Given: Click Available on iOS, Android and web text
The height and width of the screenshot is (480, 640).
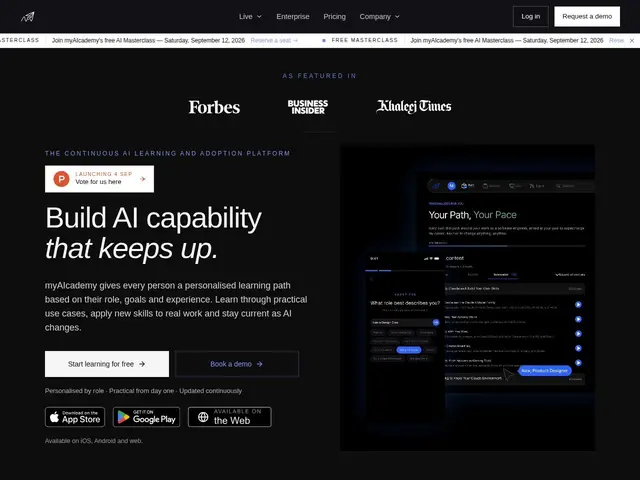Looking at the screenshot, I should click(x=94, y=441).
